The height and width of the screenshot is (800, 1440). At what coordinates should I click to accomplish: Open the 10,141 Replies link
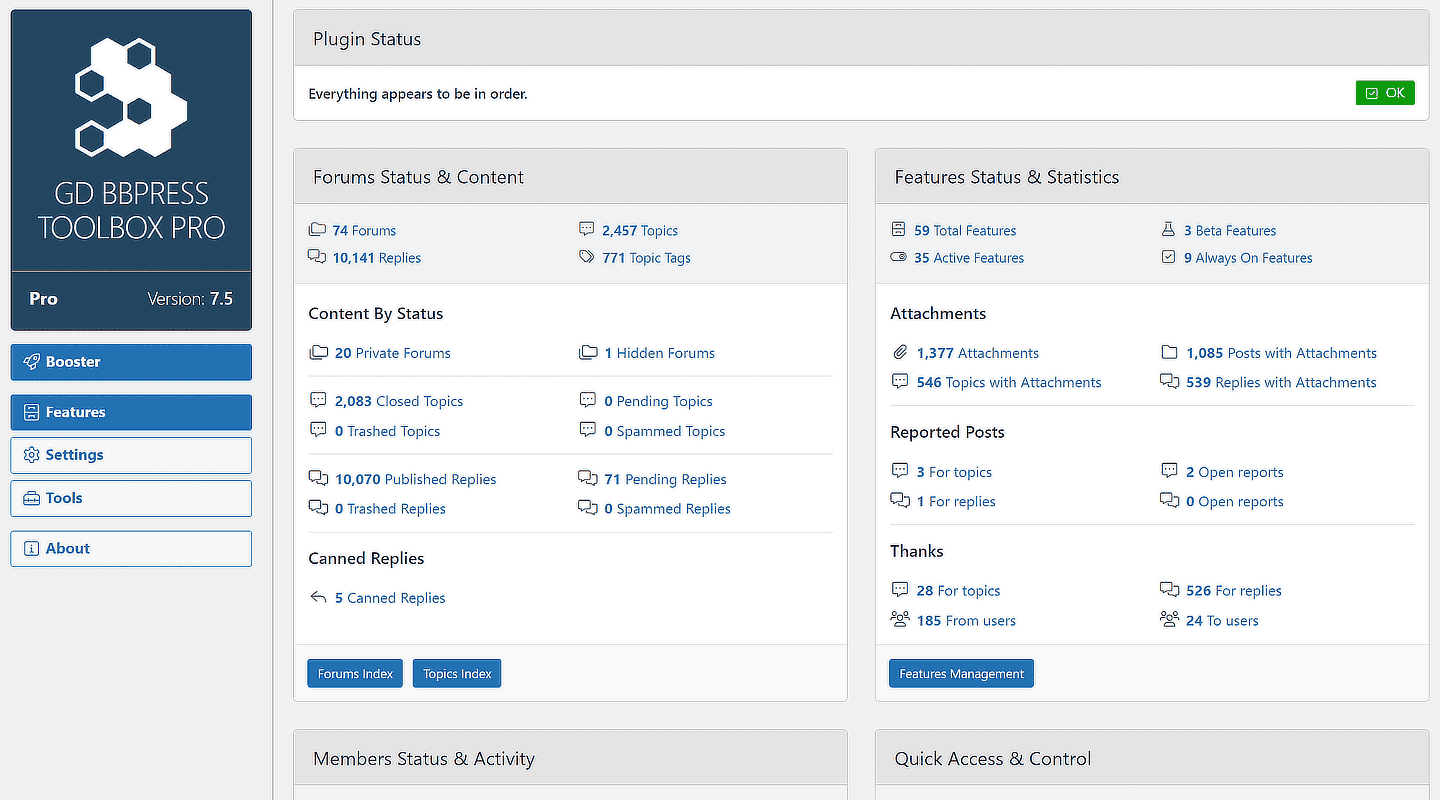(377, 257)
